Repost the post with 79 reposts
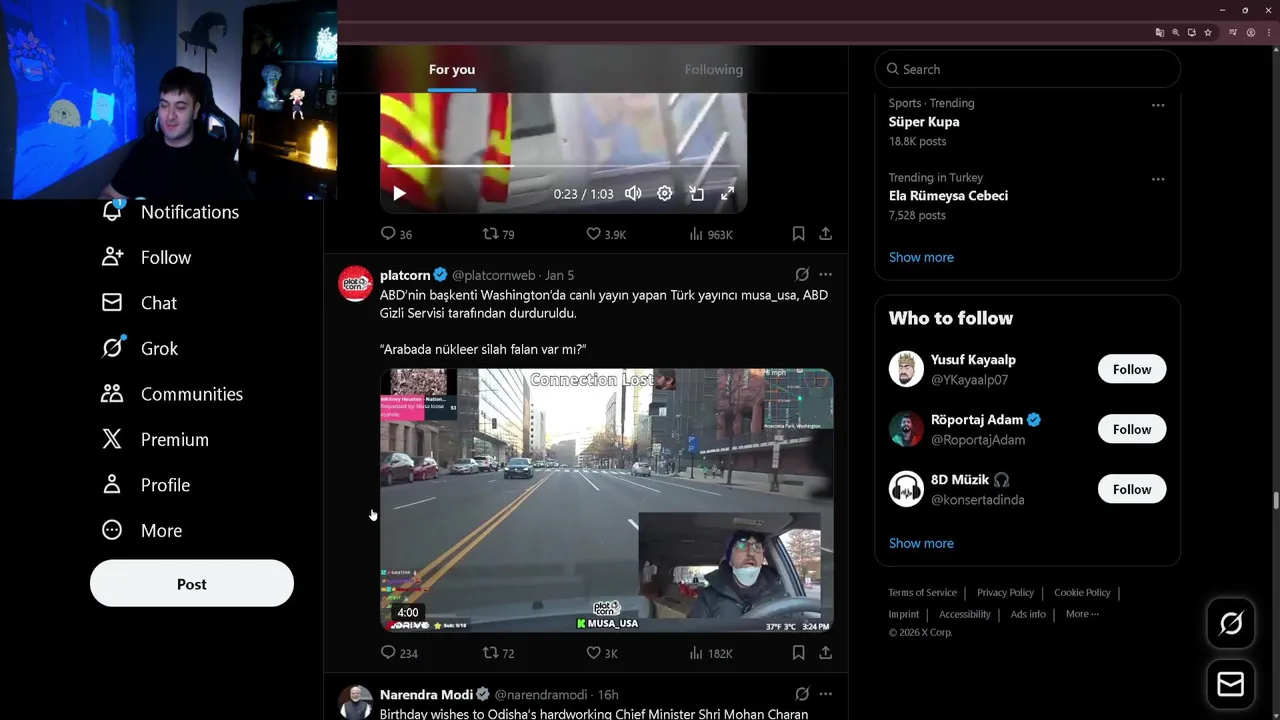This screenshot has width=1280, height=720. (x=498, y=234)
